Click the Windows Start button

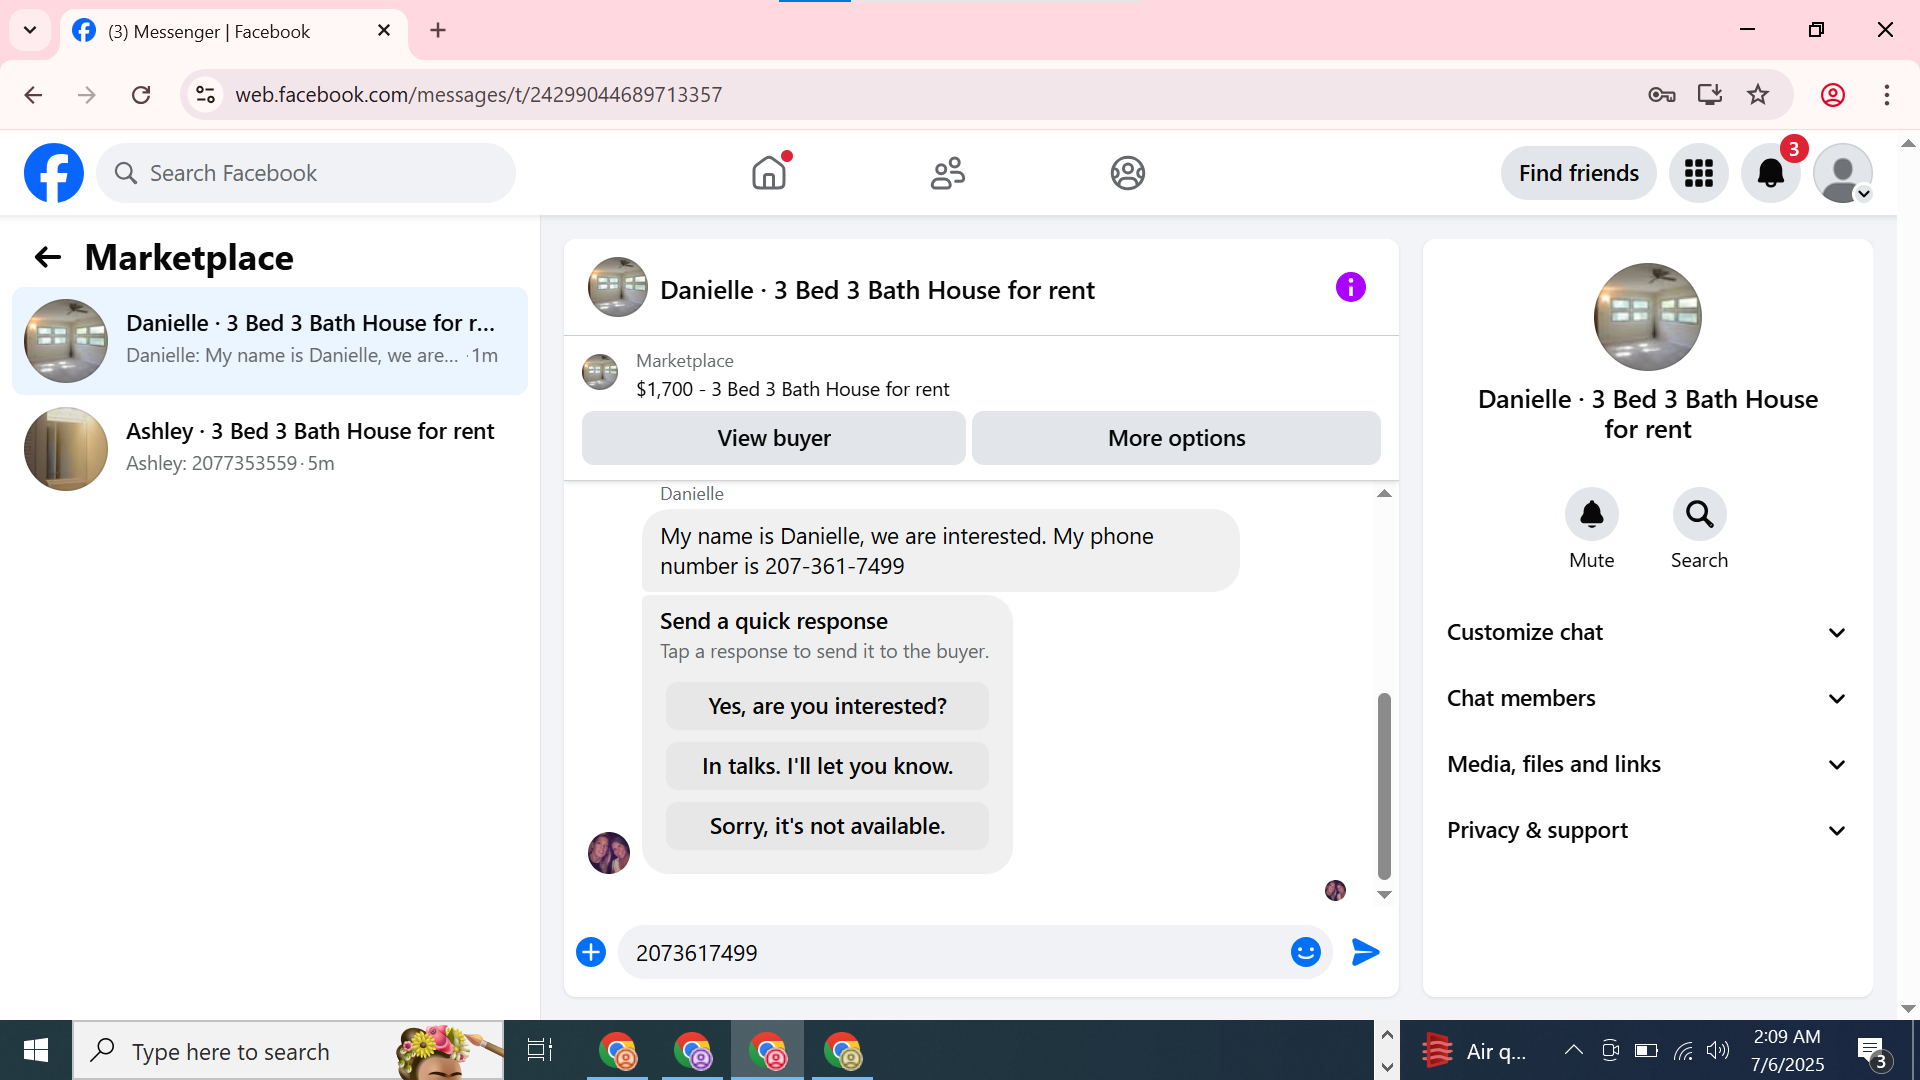[x=36, y=1050]
